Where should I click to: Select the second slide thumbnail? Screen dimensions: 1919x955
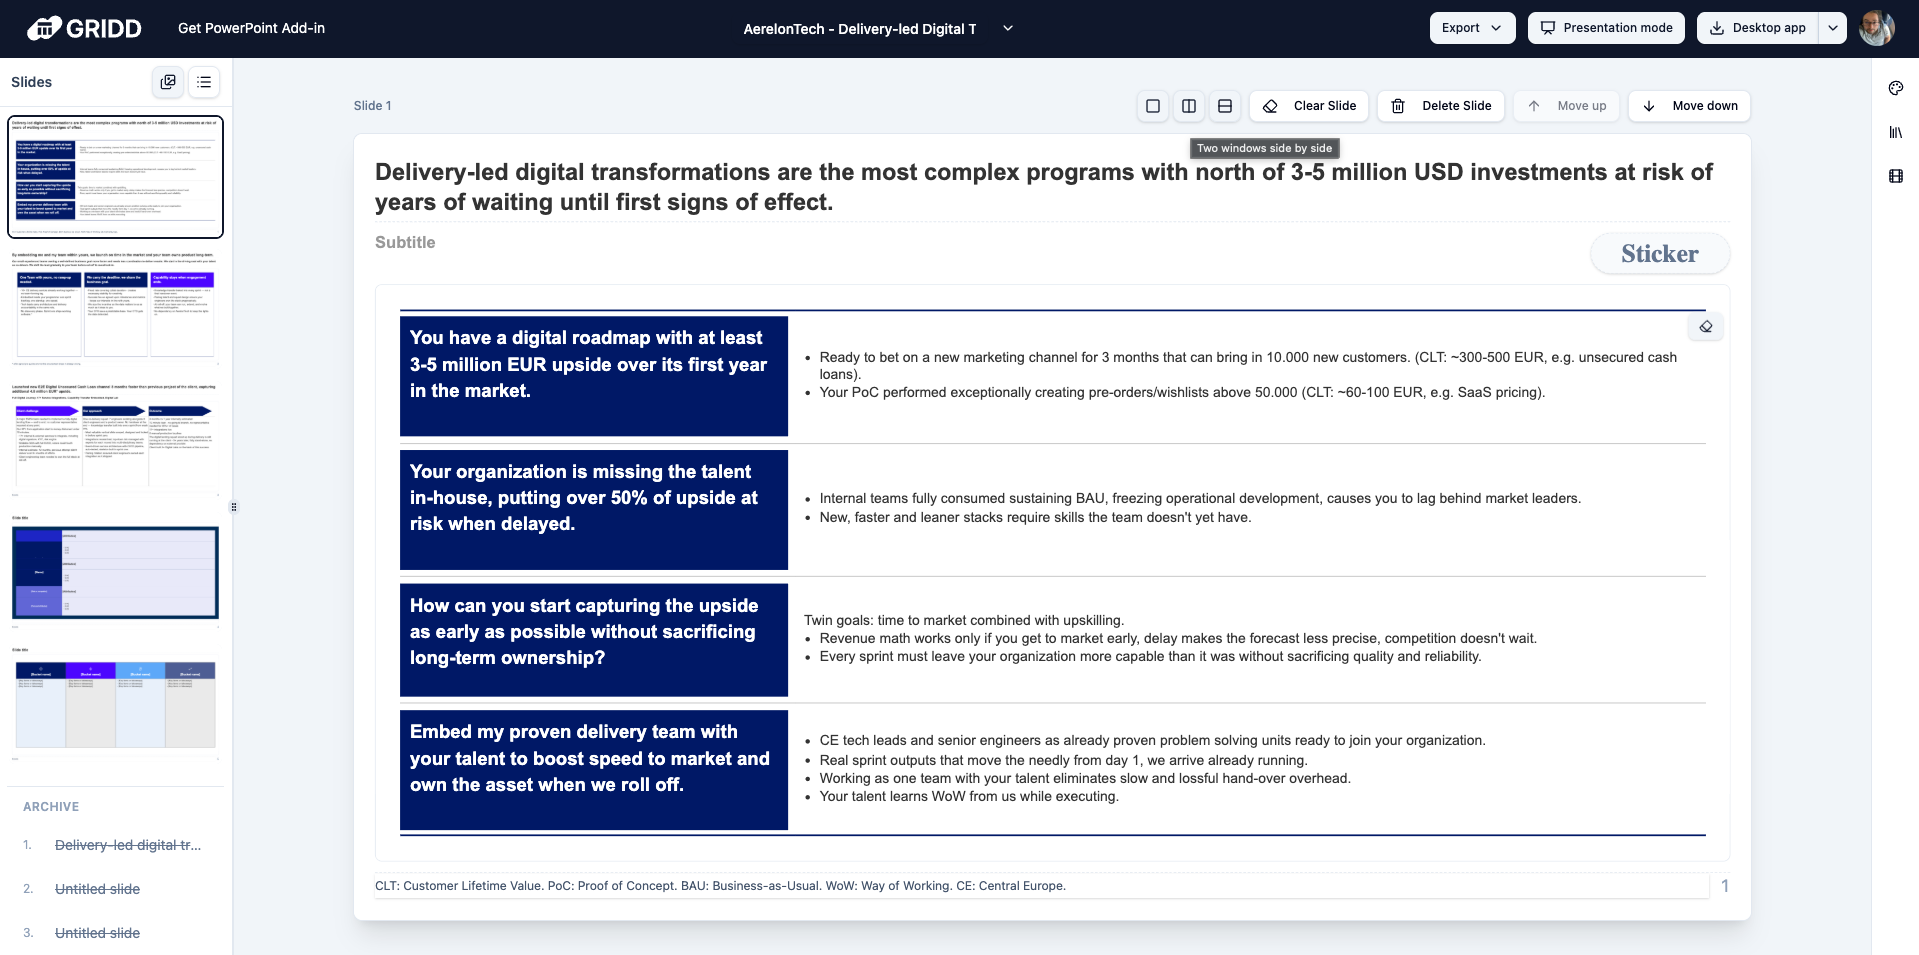coord(116,308)
